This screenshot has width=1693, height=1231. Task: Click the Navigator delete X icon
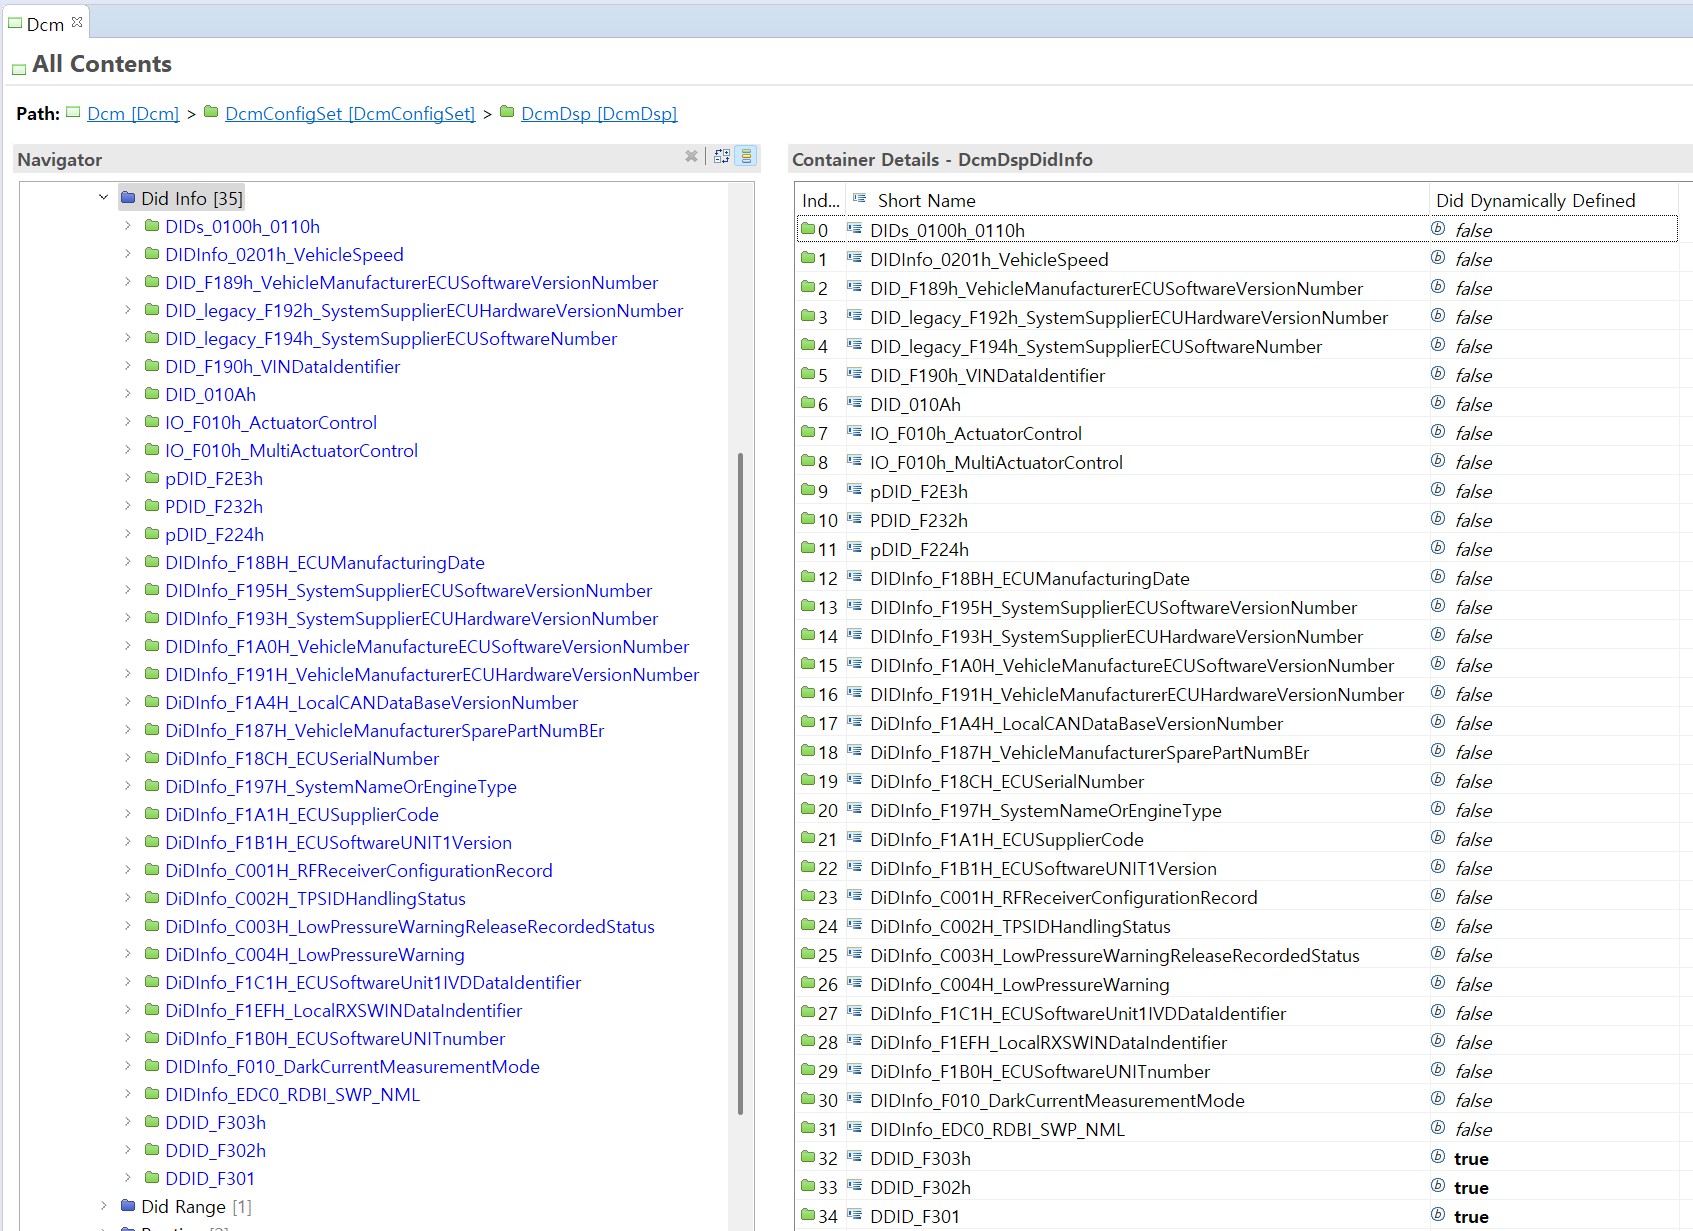click(x=691, y=156)
